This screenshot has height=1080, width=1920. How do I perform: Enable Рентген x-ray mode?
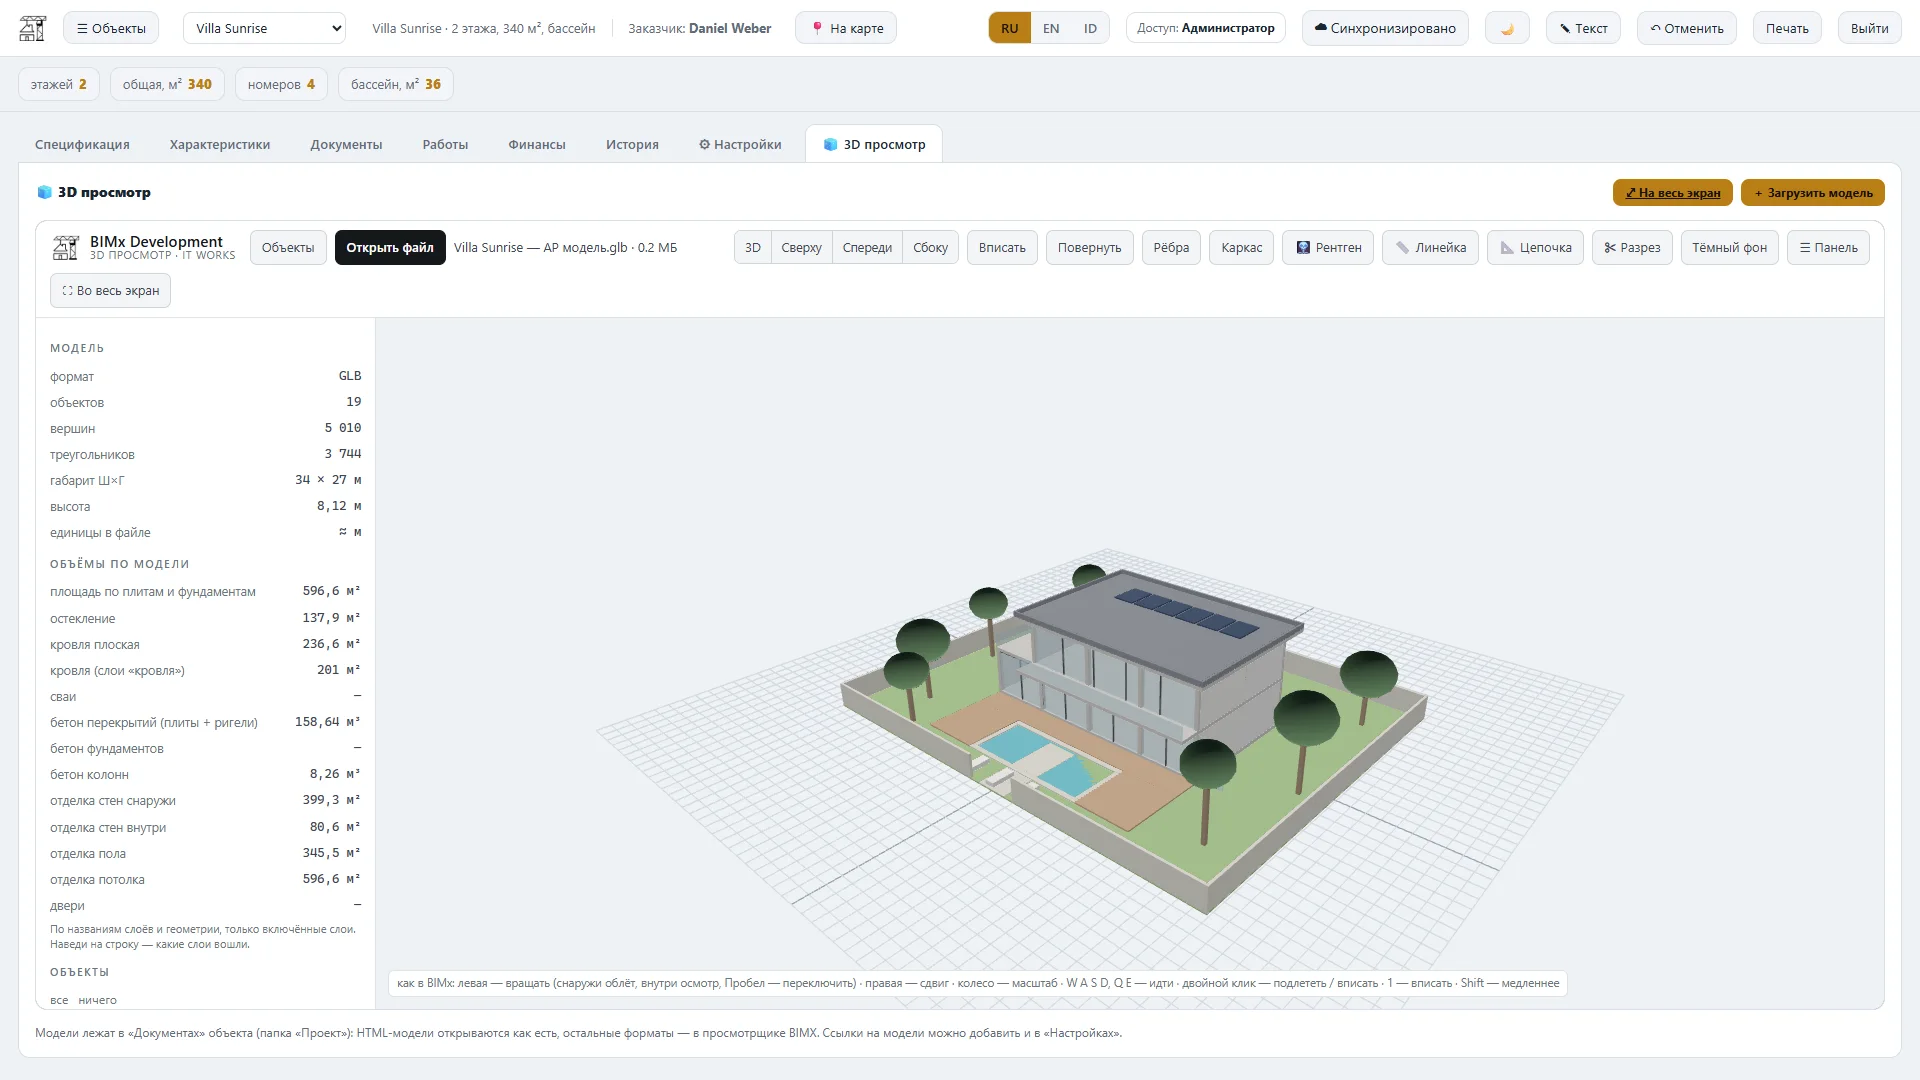pyautogui.click(x=1328, y=248)
